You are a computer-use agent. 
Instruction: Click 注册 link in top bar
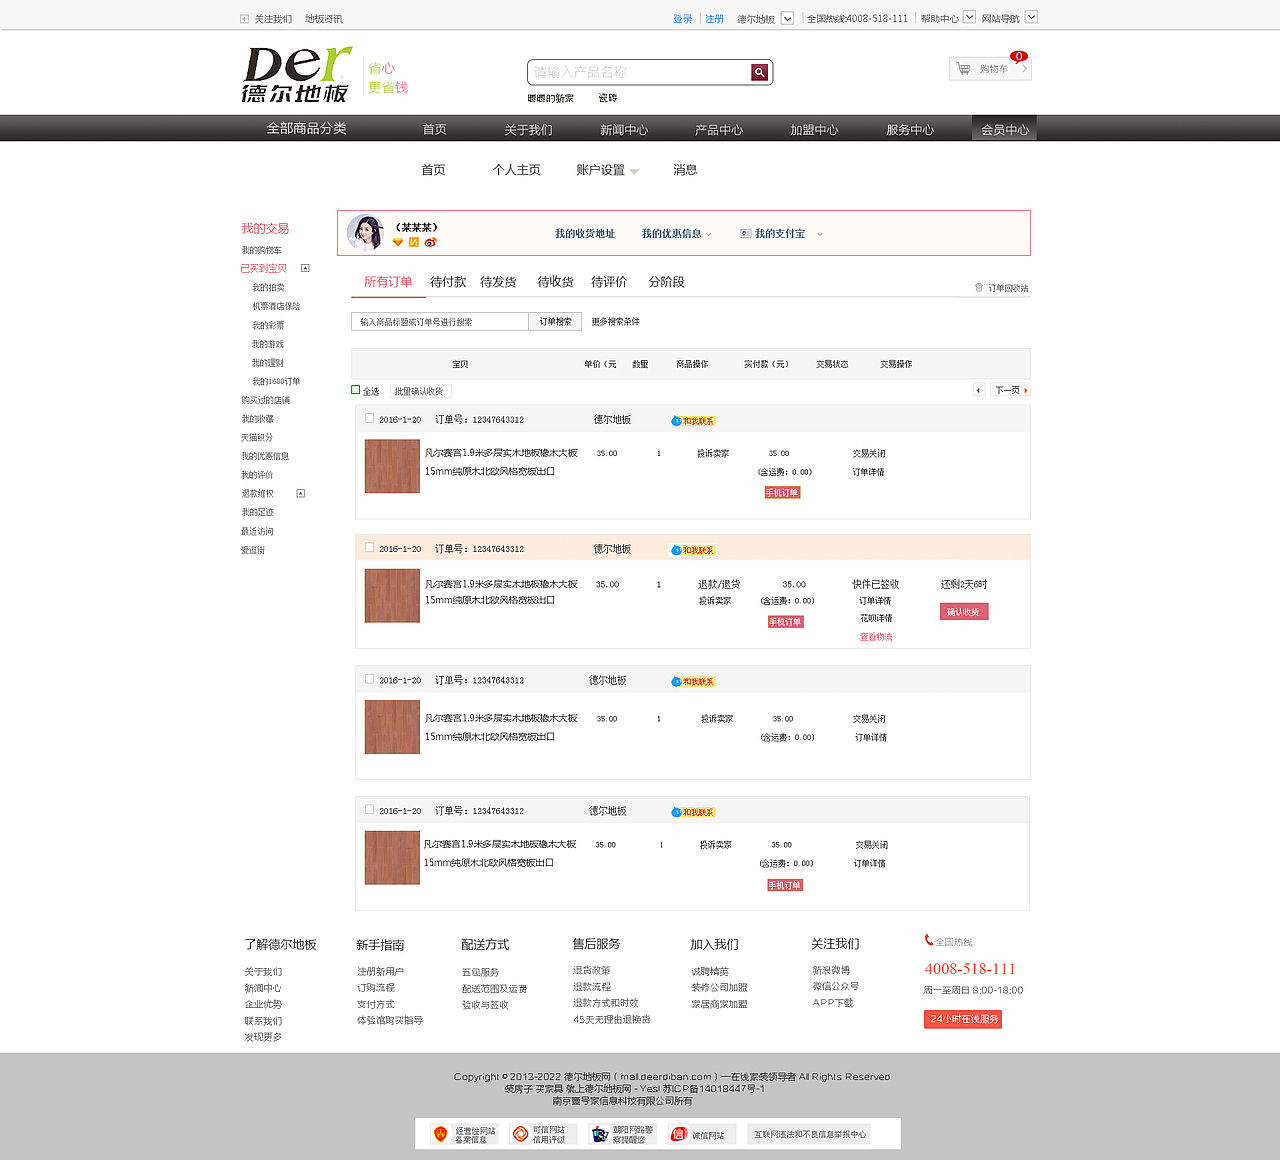(714, 19)
